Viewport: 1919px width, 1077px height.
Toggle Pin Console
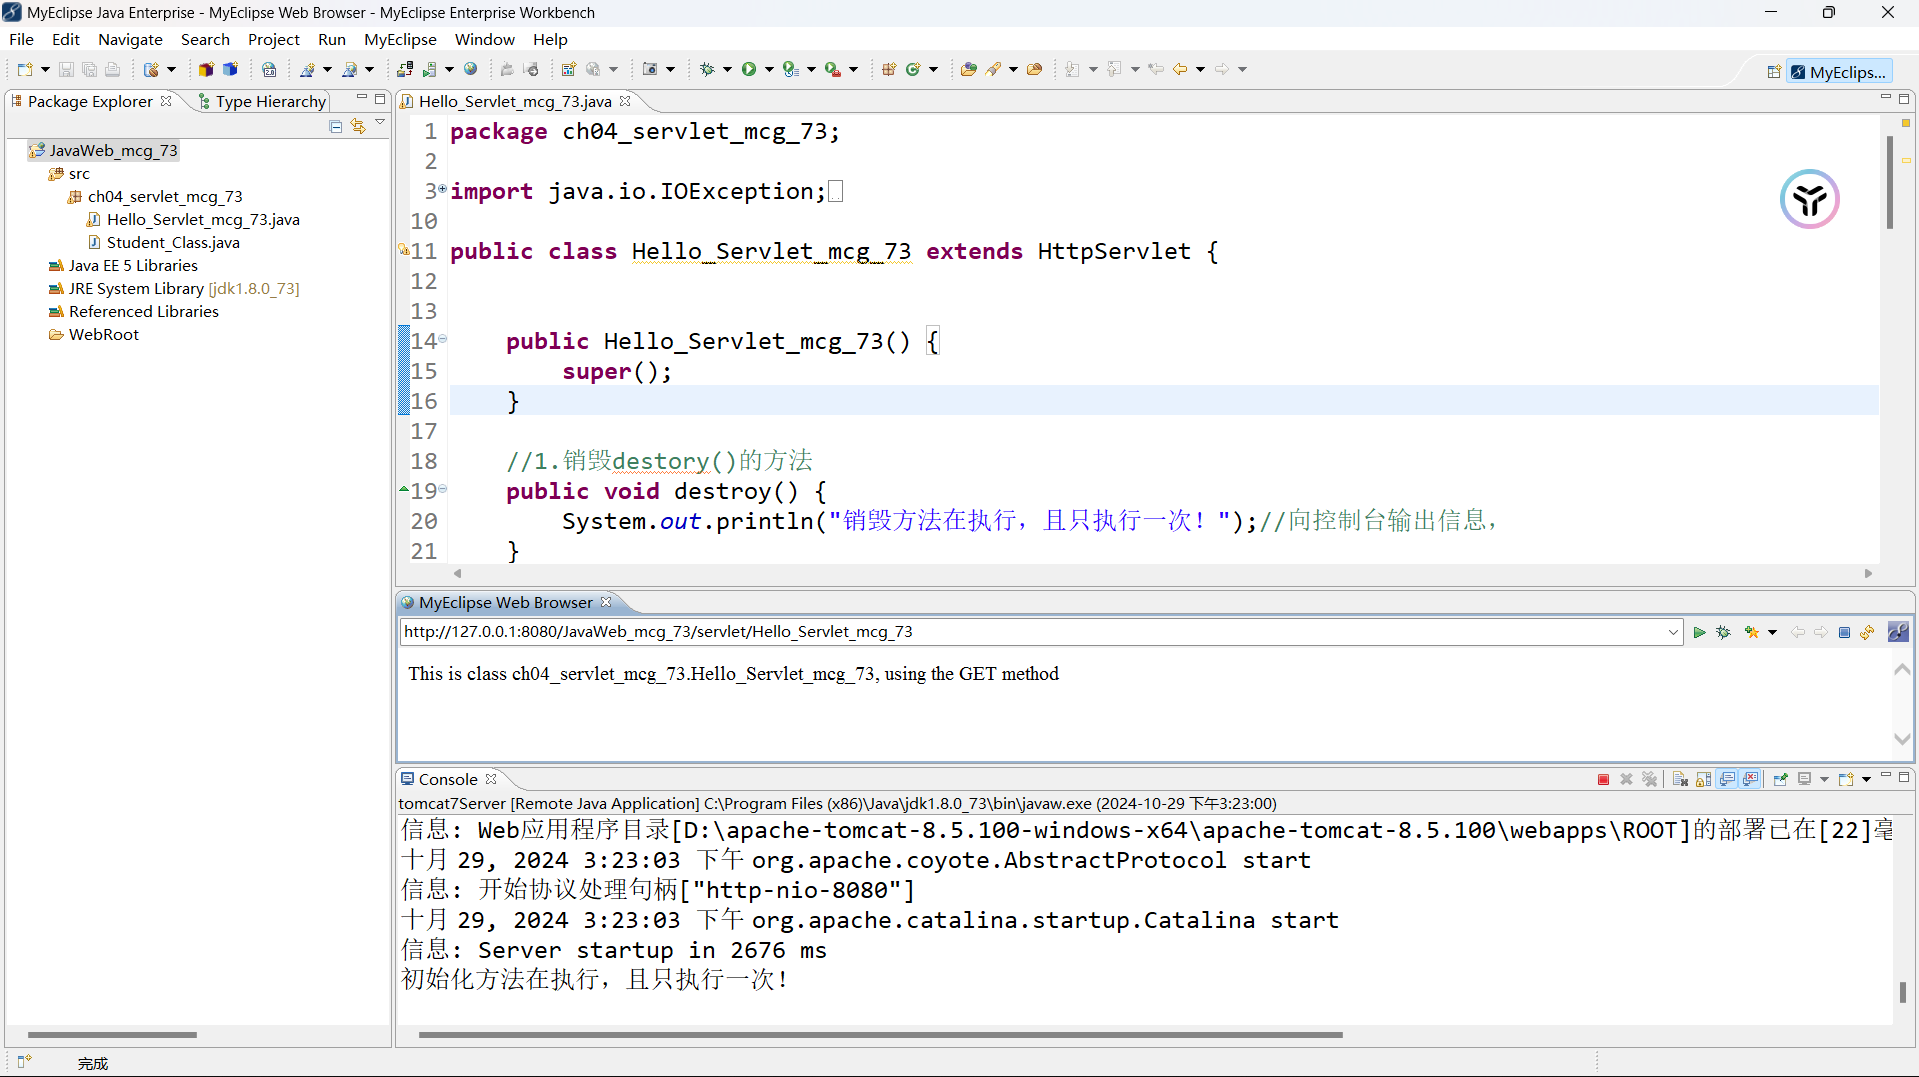[1781, 779]
